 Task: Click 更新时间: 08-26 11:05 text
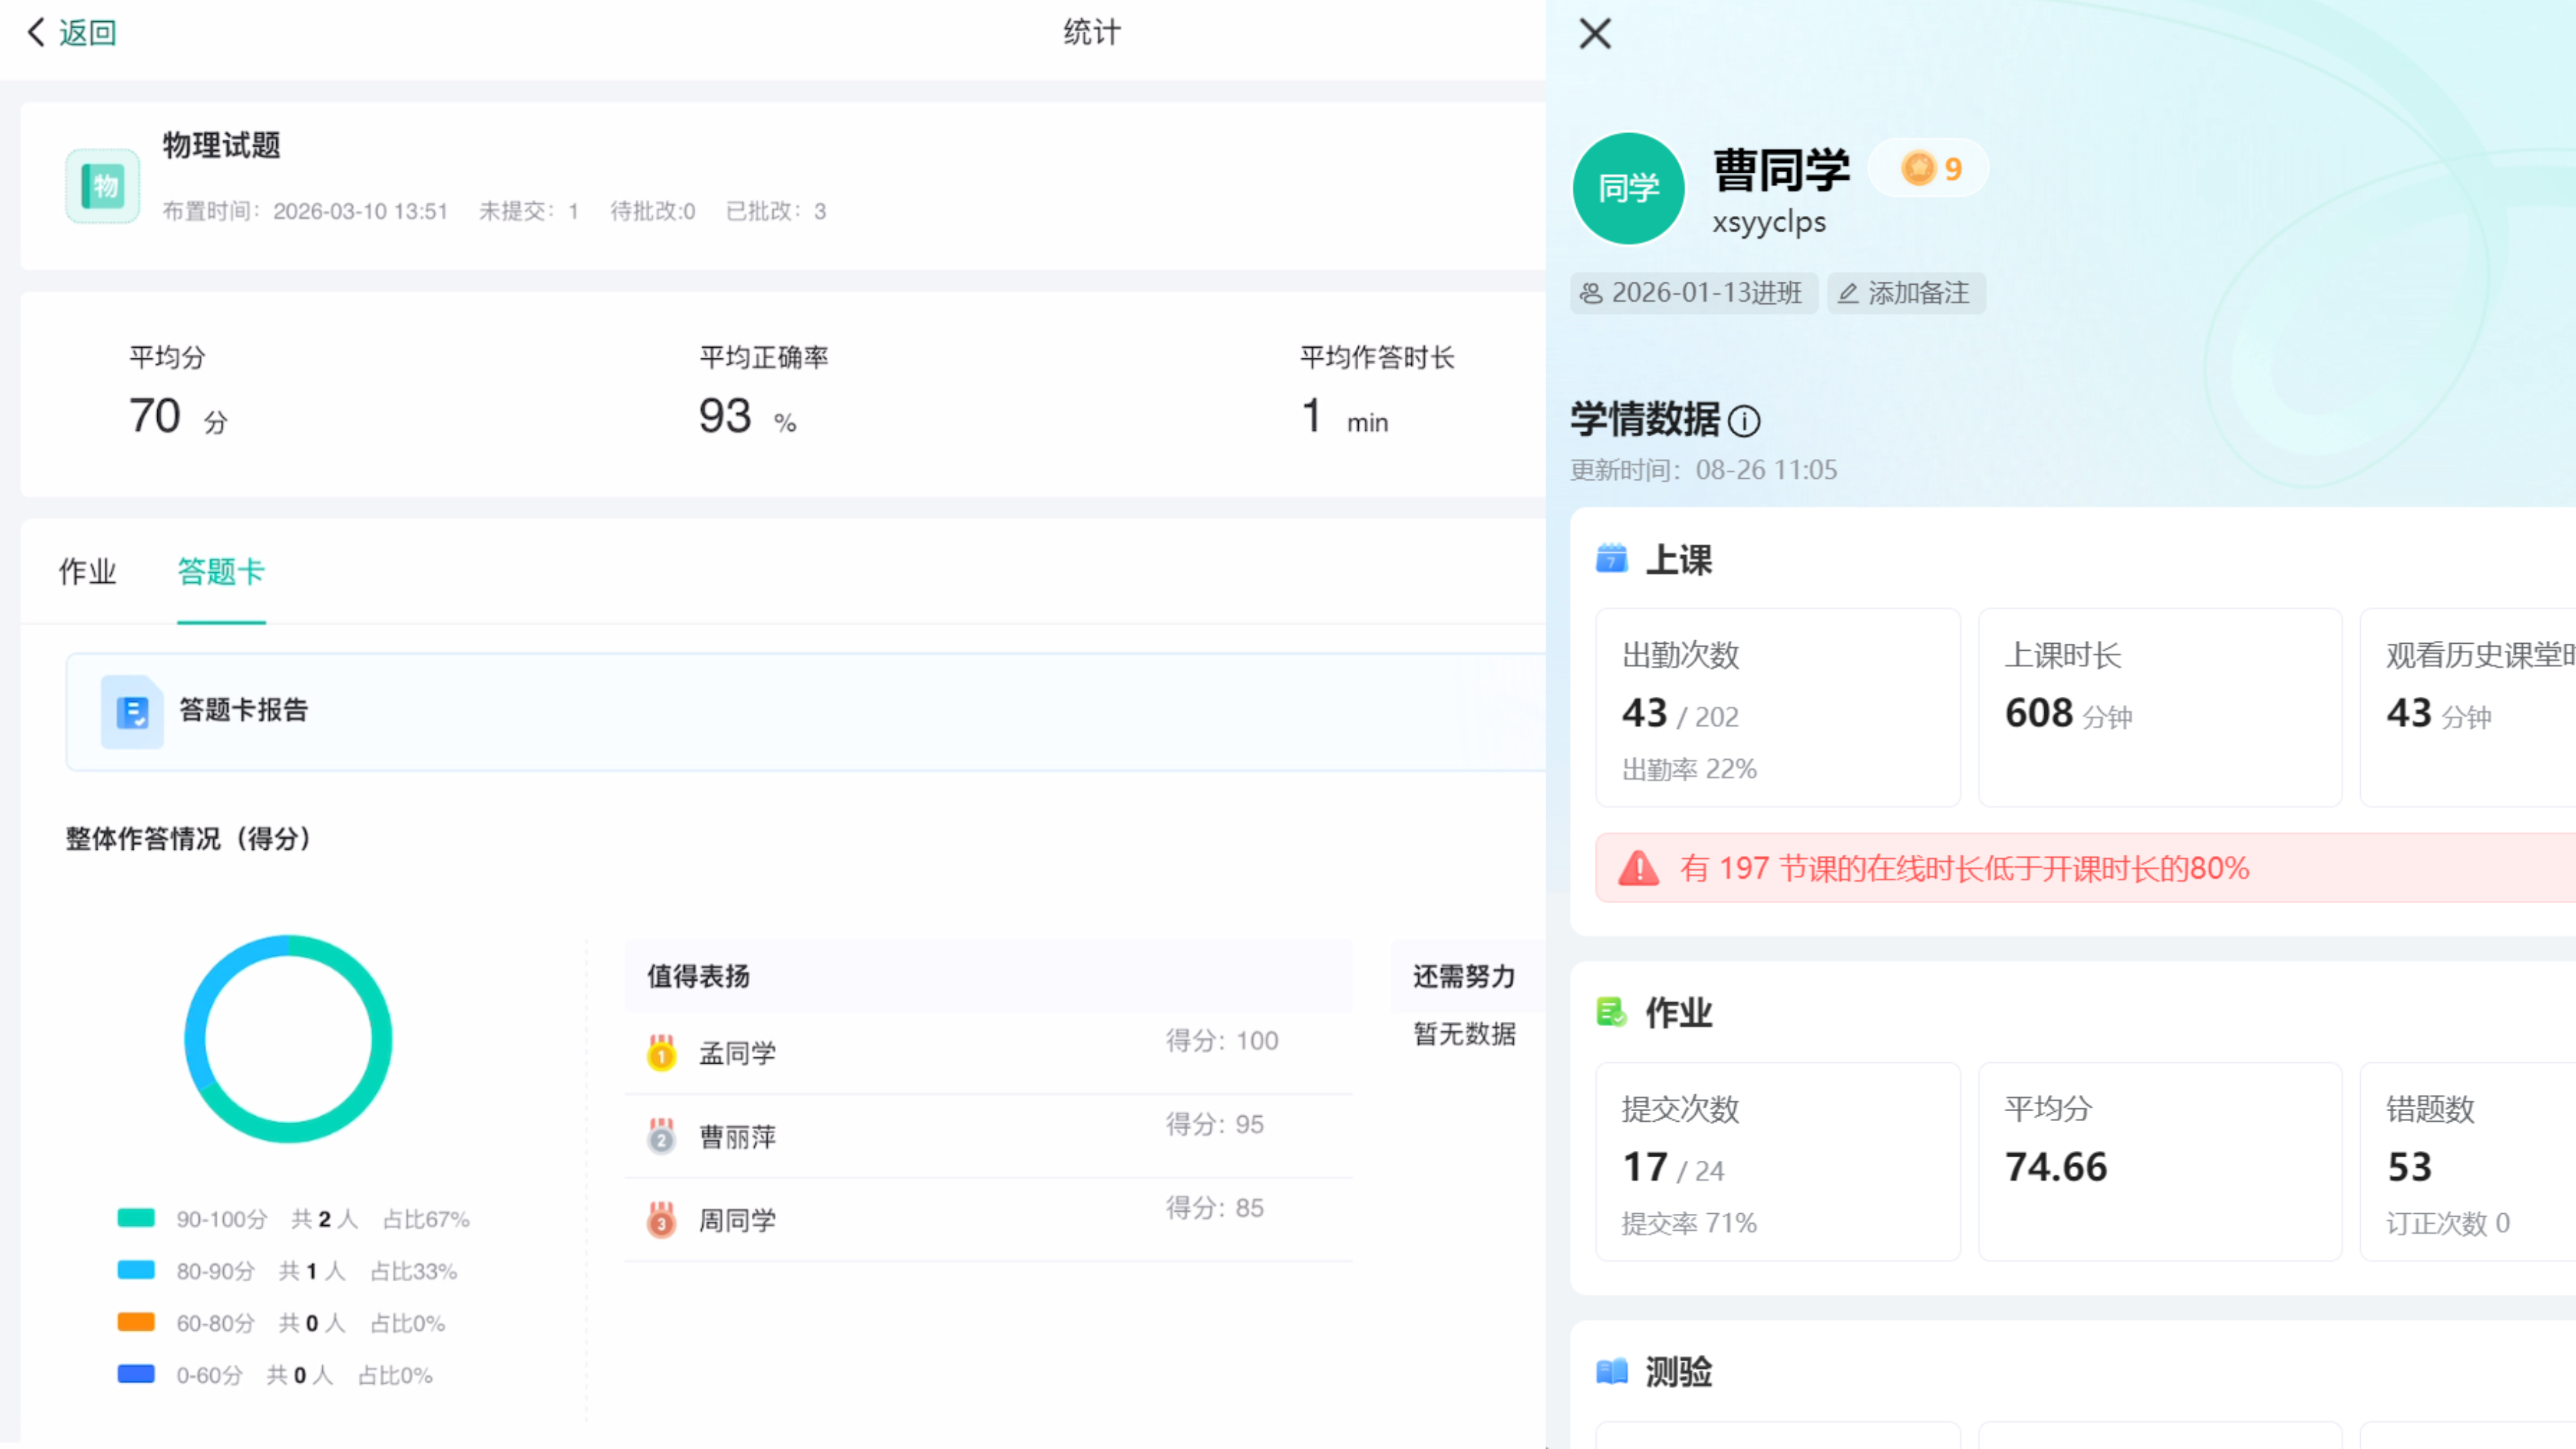tap(1703, 470)
